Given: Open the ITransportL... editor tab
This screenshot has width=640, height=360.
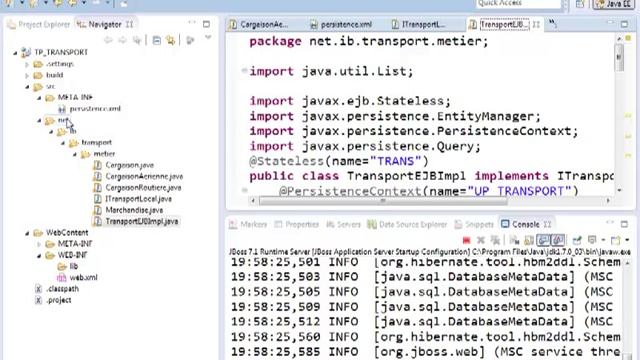Looking at the screenshot, I should pos(418,24).
